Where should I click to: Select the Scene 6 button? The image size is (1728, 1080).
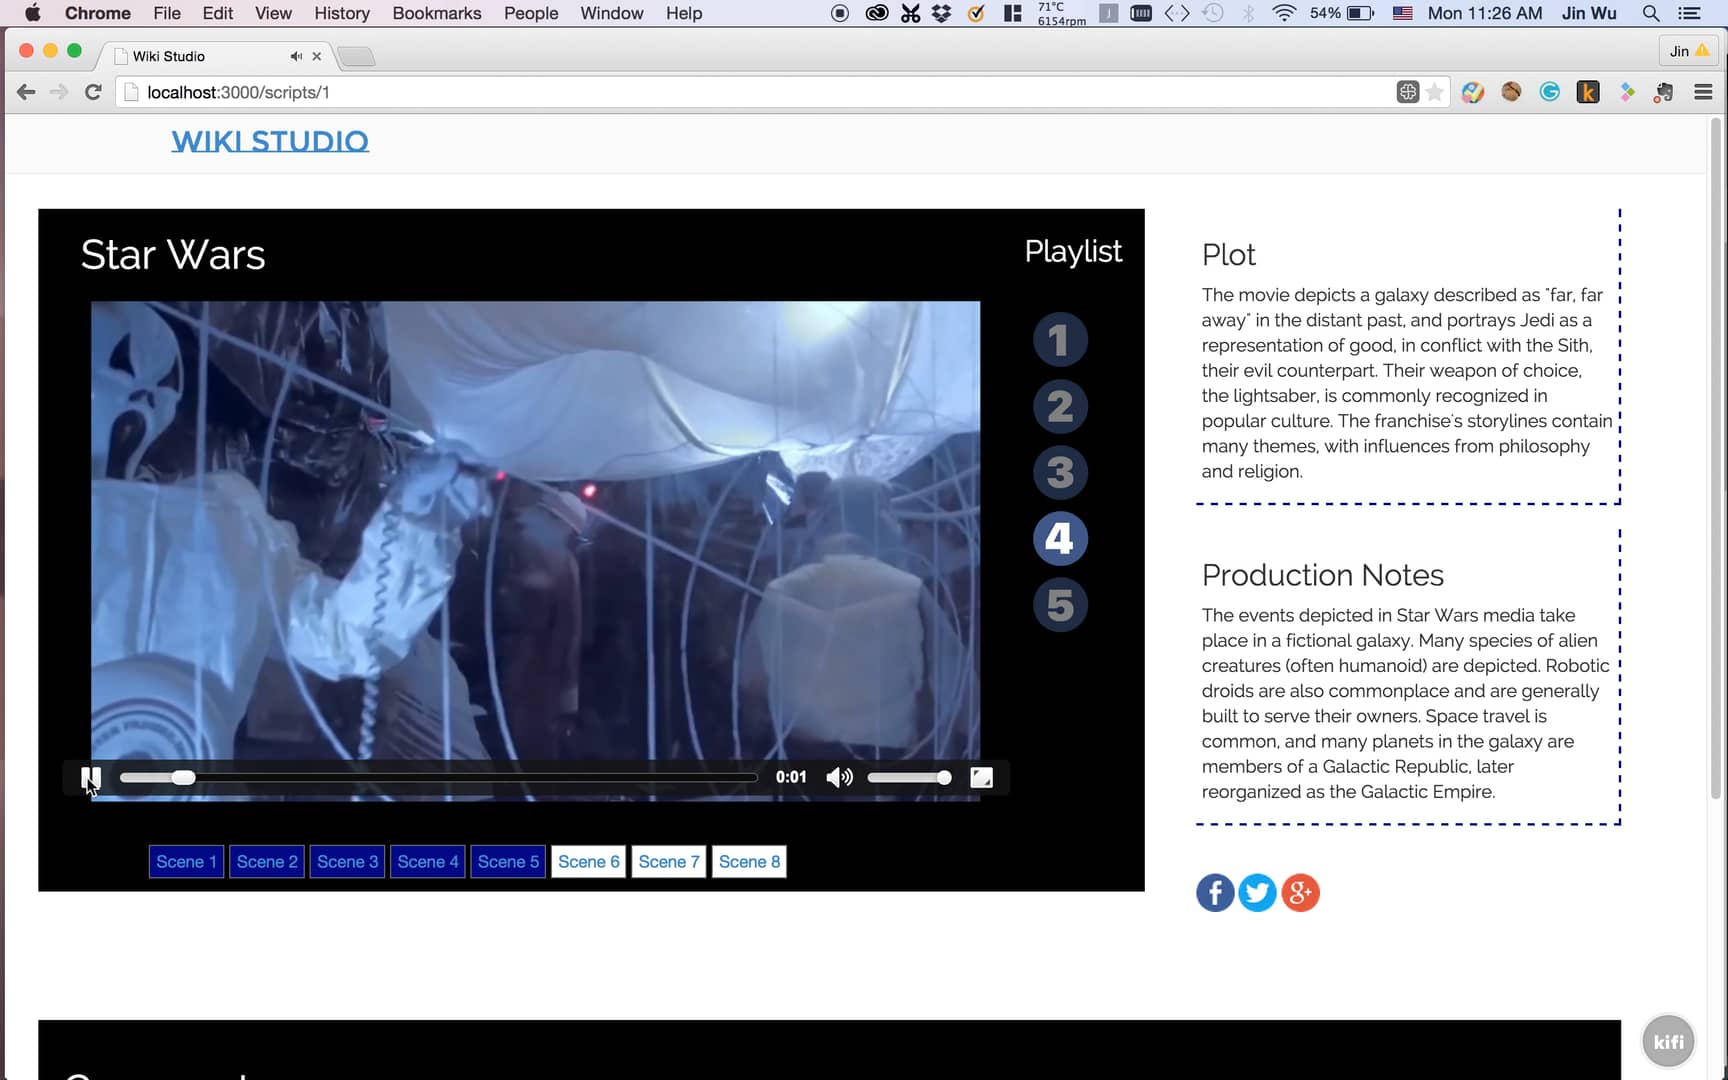point(588,861)
